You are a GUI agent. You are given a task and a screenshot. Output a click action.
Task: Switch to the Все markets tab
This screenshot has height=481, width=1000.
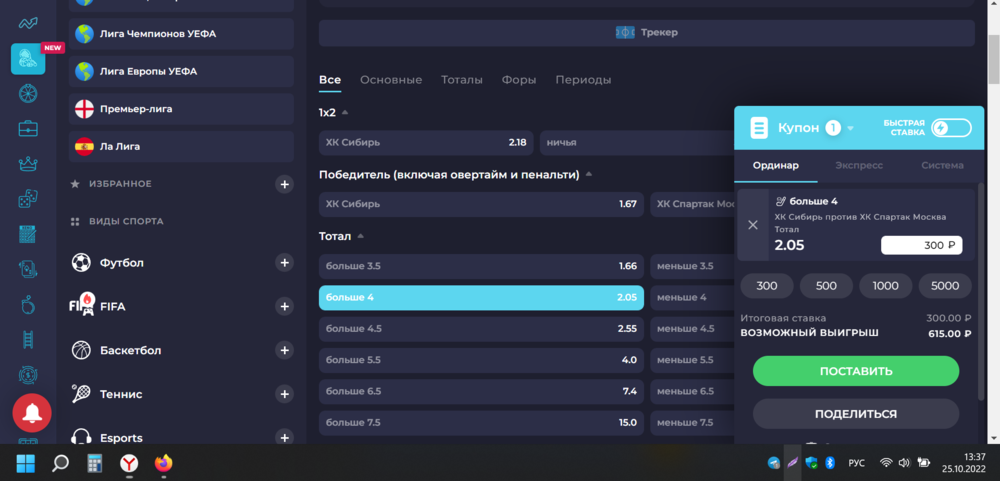(x=330, y=80)
